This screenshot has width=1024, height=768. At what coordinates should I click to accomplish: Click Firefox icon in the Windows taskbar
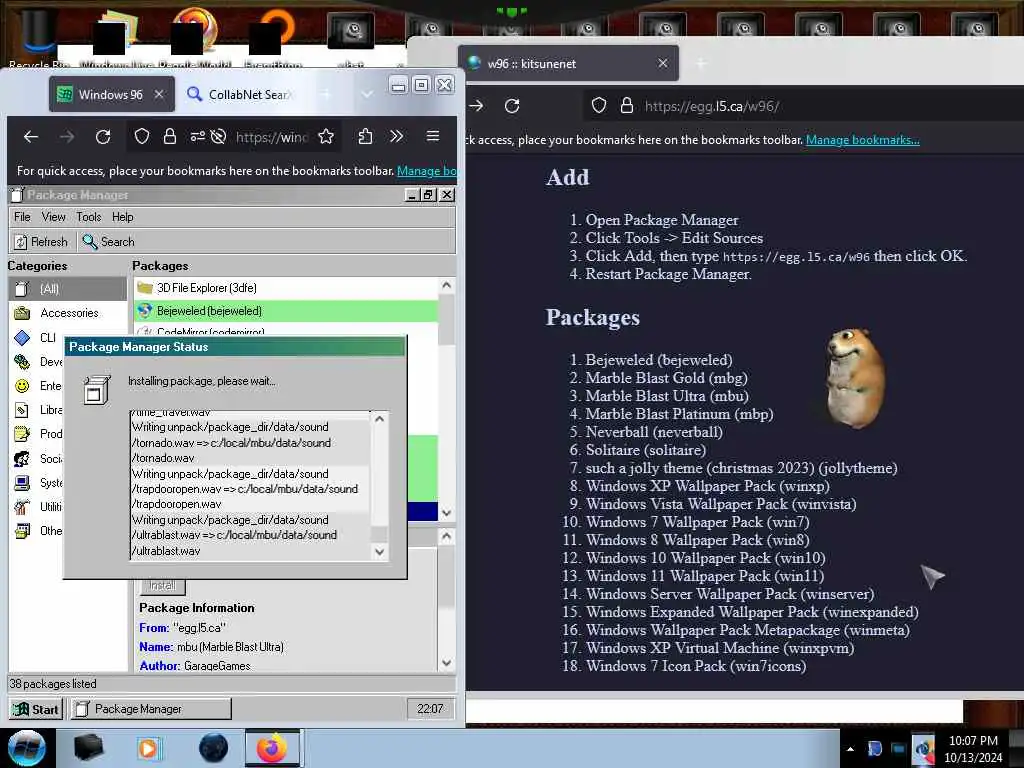pyautogui.click(x=272, y=748)
